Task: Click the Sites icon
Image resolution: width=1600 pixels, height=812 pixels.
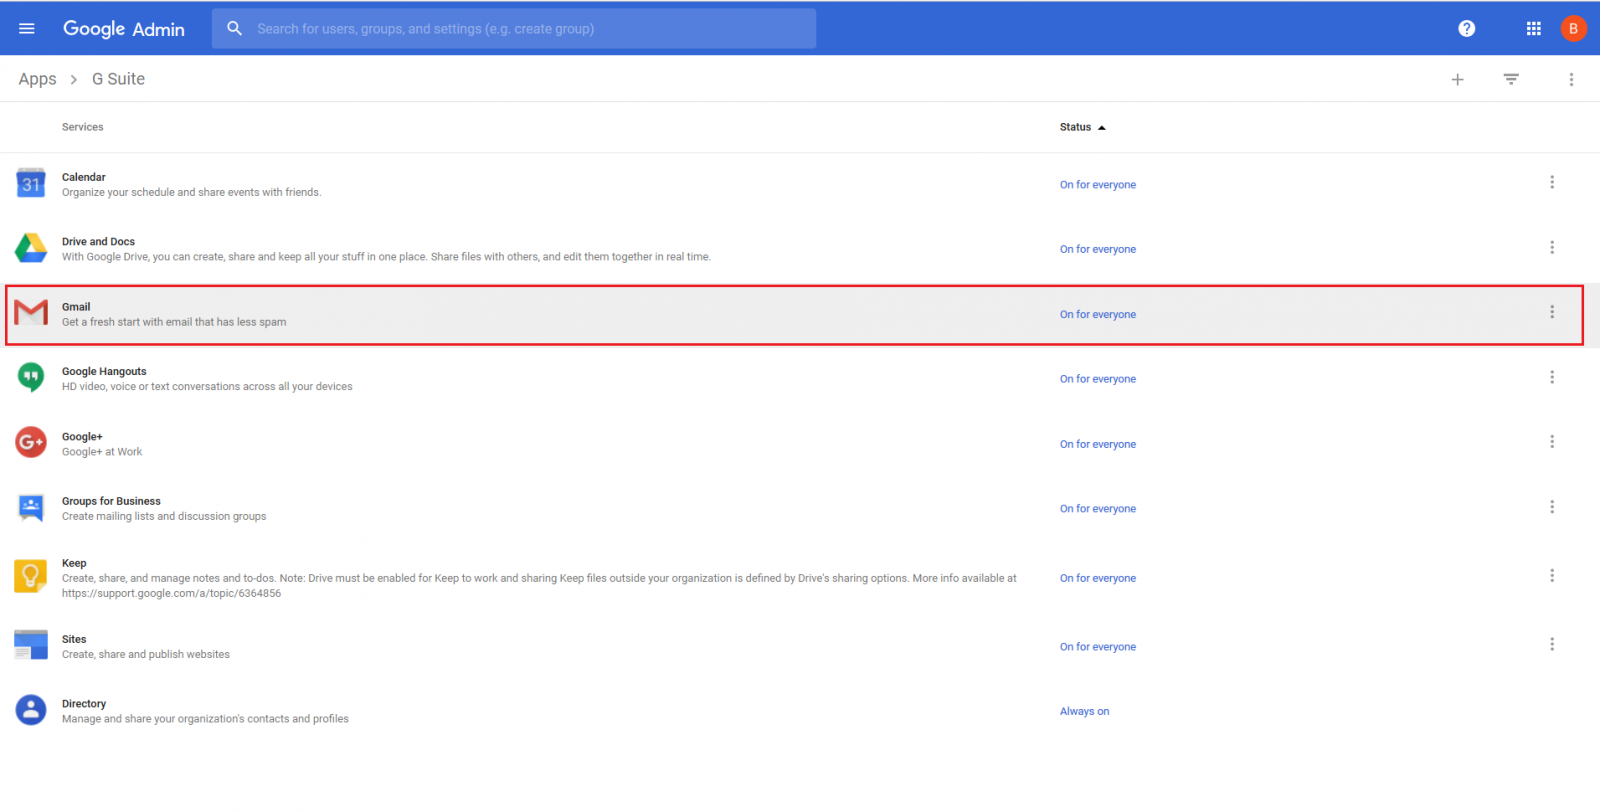Action: [x=31, y=645]
